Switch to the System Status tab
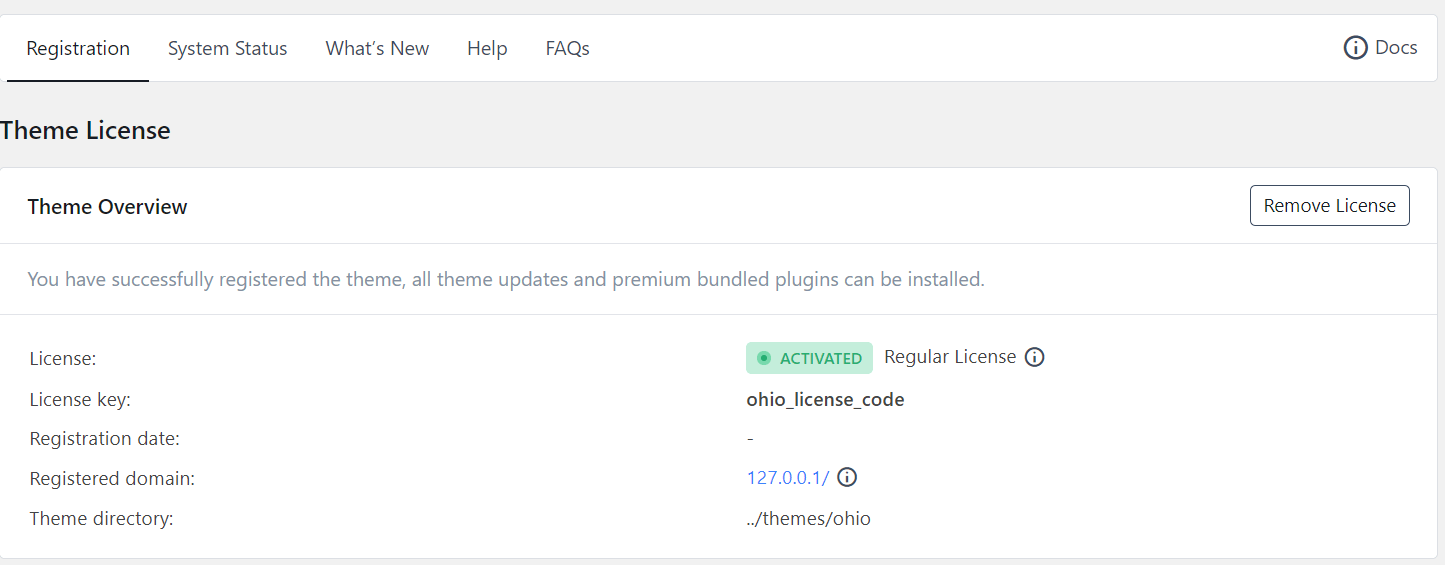The width and height of the screenshot is (1445, 565). (227, 48)
